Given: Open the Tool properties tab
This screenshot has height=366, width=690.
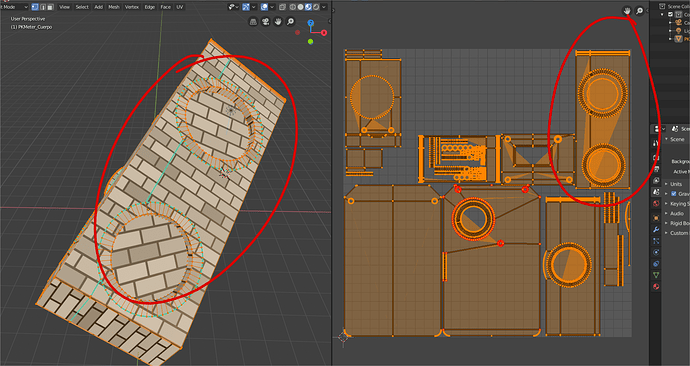Looking at the screenshot, I should 656,143.
